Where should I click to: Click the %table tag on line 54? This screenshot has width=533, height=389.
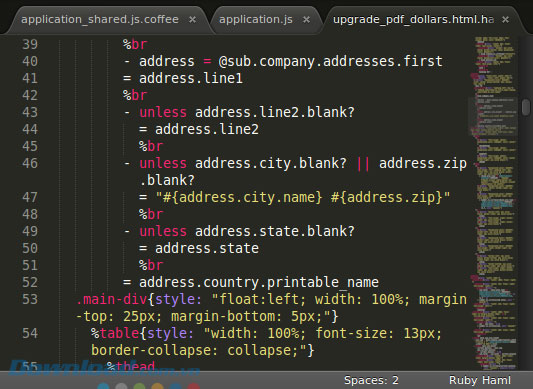tap(115, 333)
